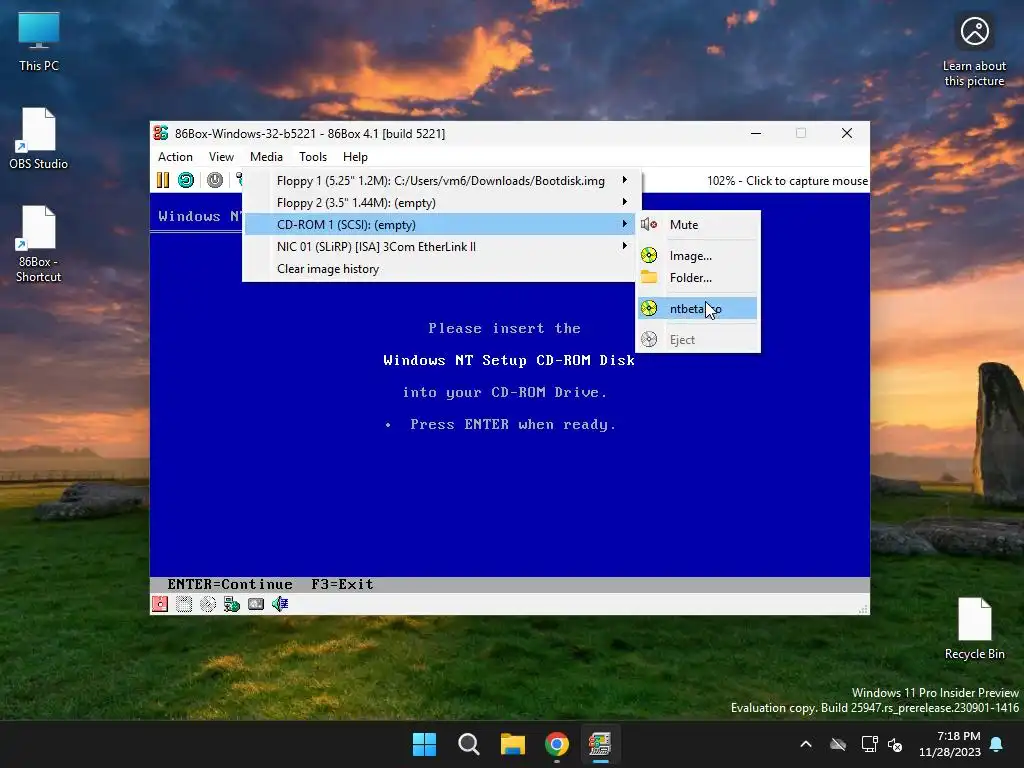The height and width of the screenshot is (768, 1024).
Task: Click the grey ACPI shutdown power icon
Action: (x=215, y=180)
